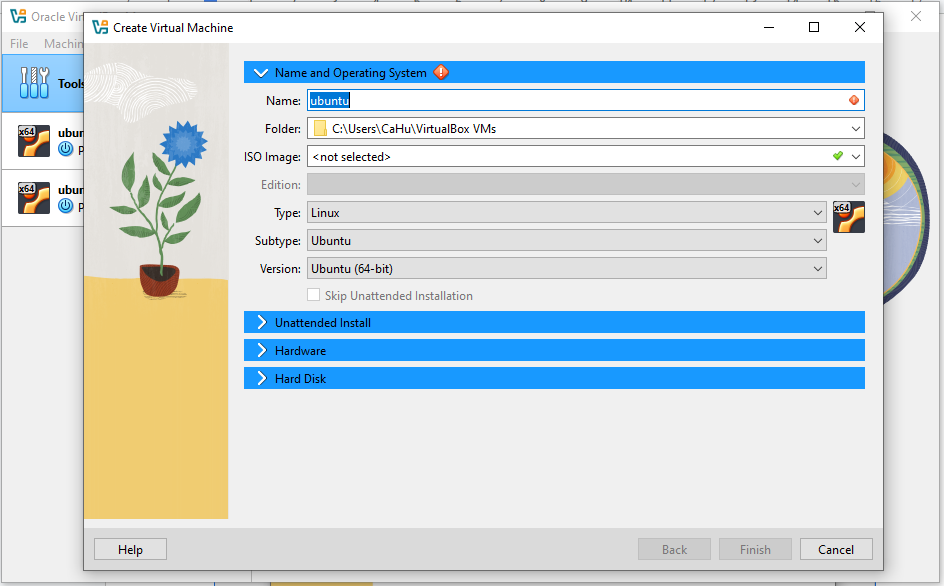Viewport: 944px width, 586px height.
Task: Open the File menu in VirtualBox Manager
Action: 19,44
